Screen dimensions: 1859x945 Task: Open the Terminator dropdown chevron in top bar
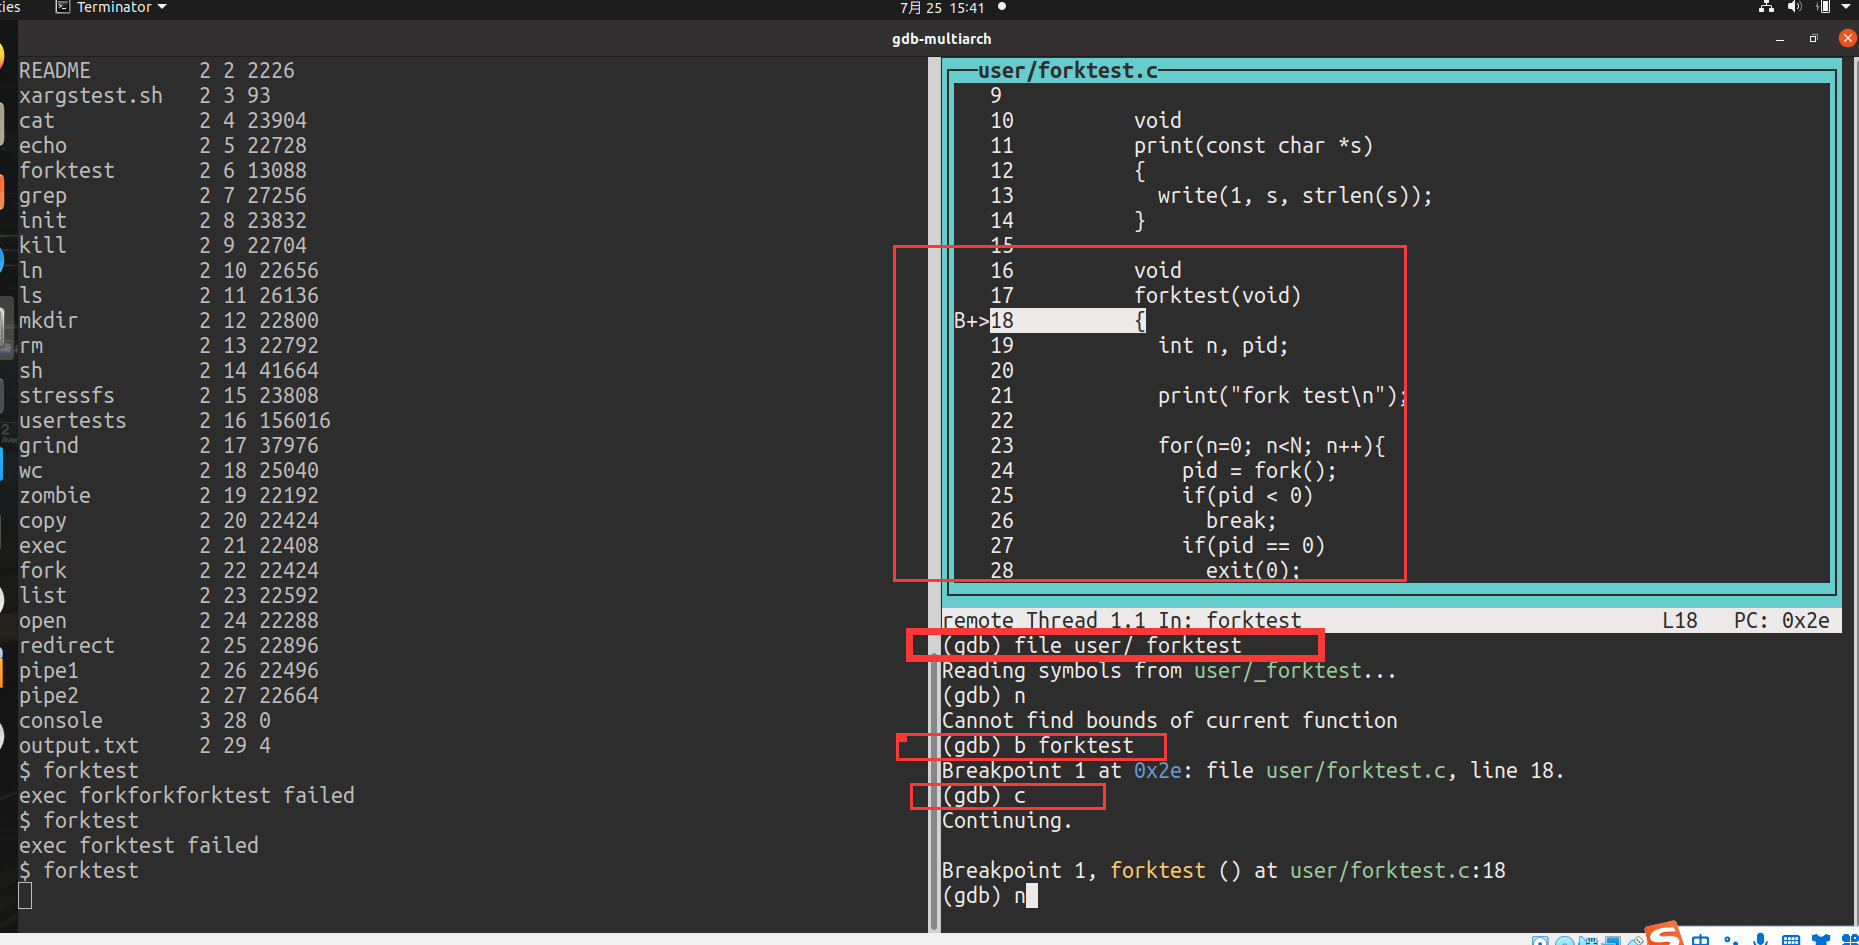(163, 7)
